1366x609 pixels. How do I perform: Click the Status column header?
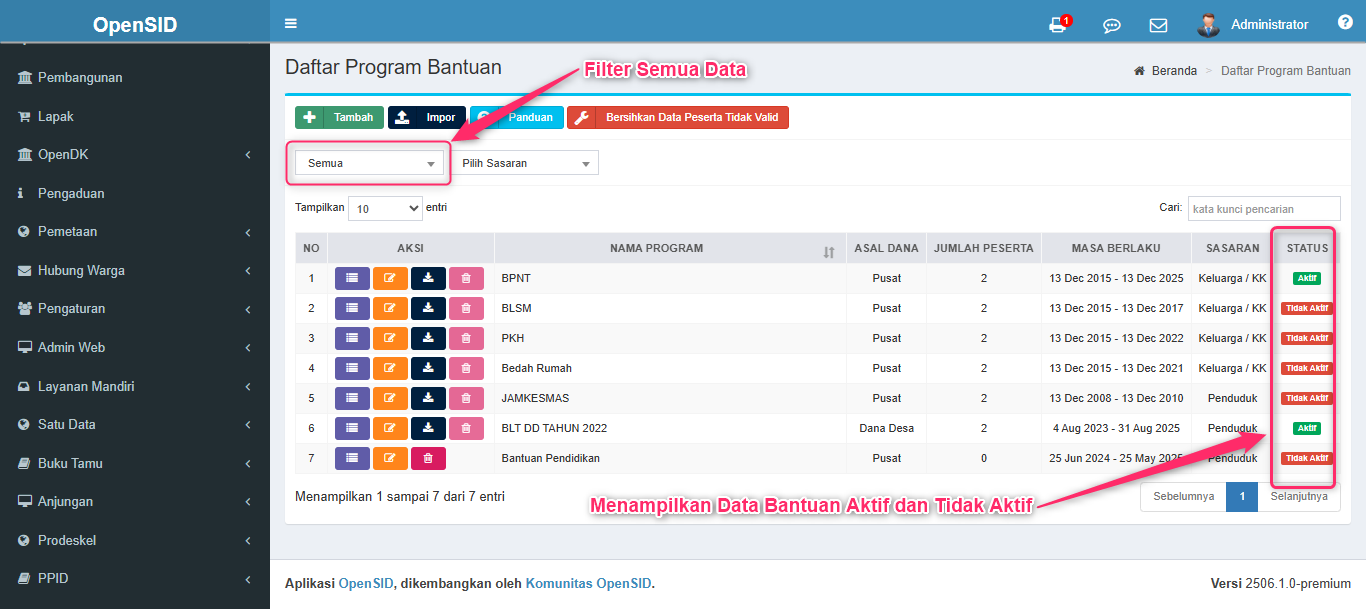1307,248
